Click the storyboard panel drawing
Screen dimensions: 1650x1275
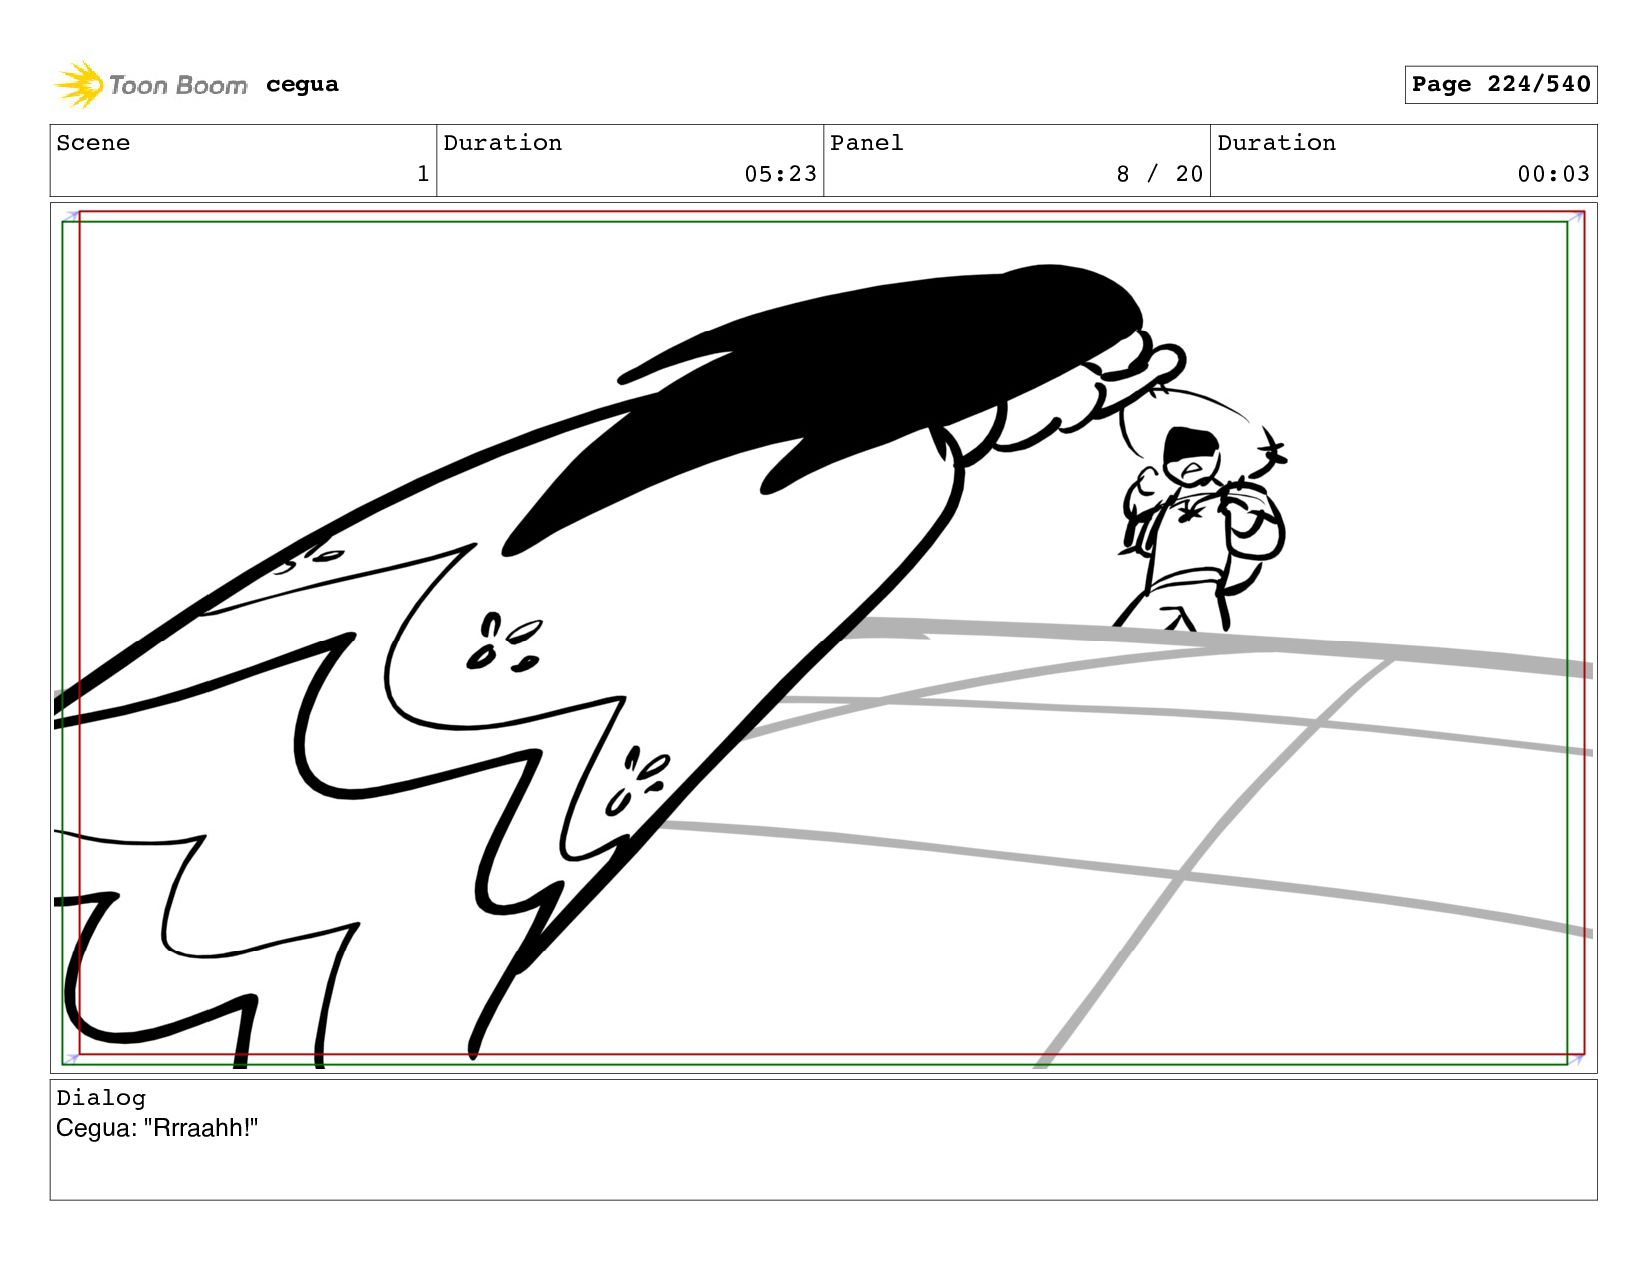pyautogui.click(x=823, y=638)
